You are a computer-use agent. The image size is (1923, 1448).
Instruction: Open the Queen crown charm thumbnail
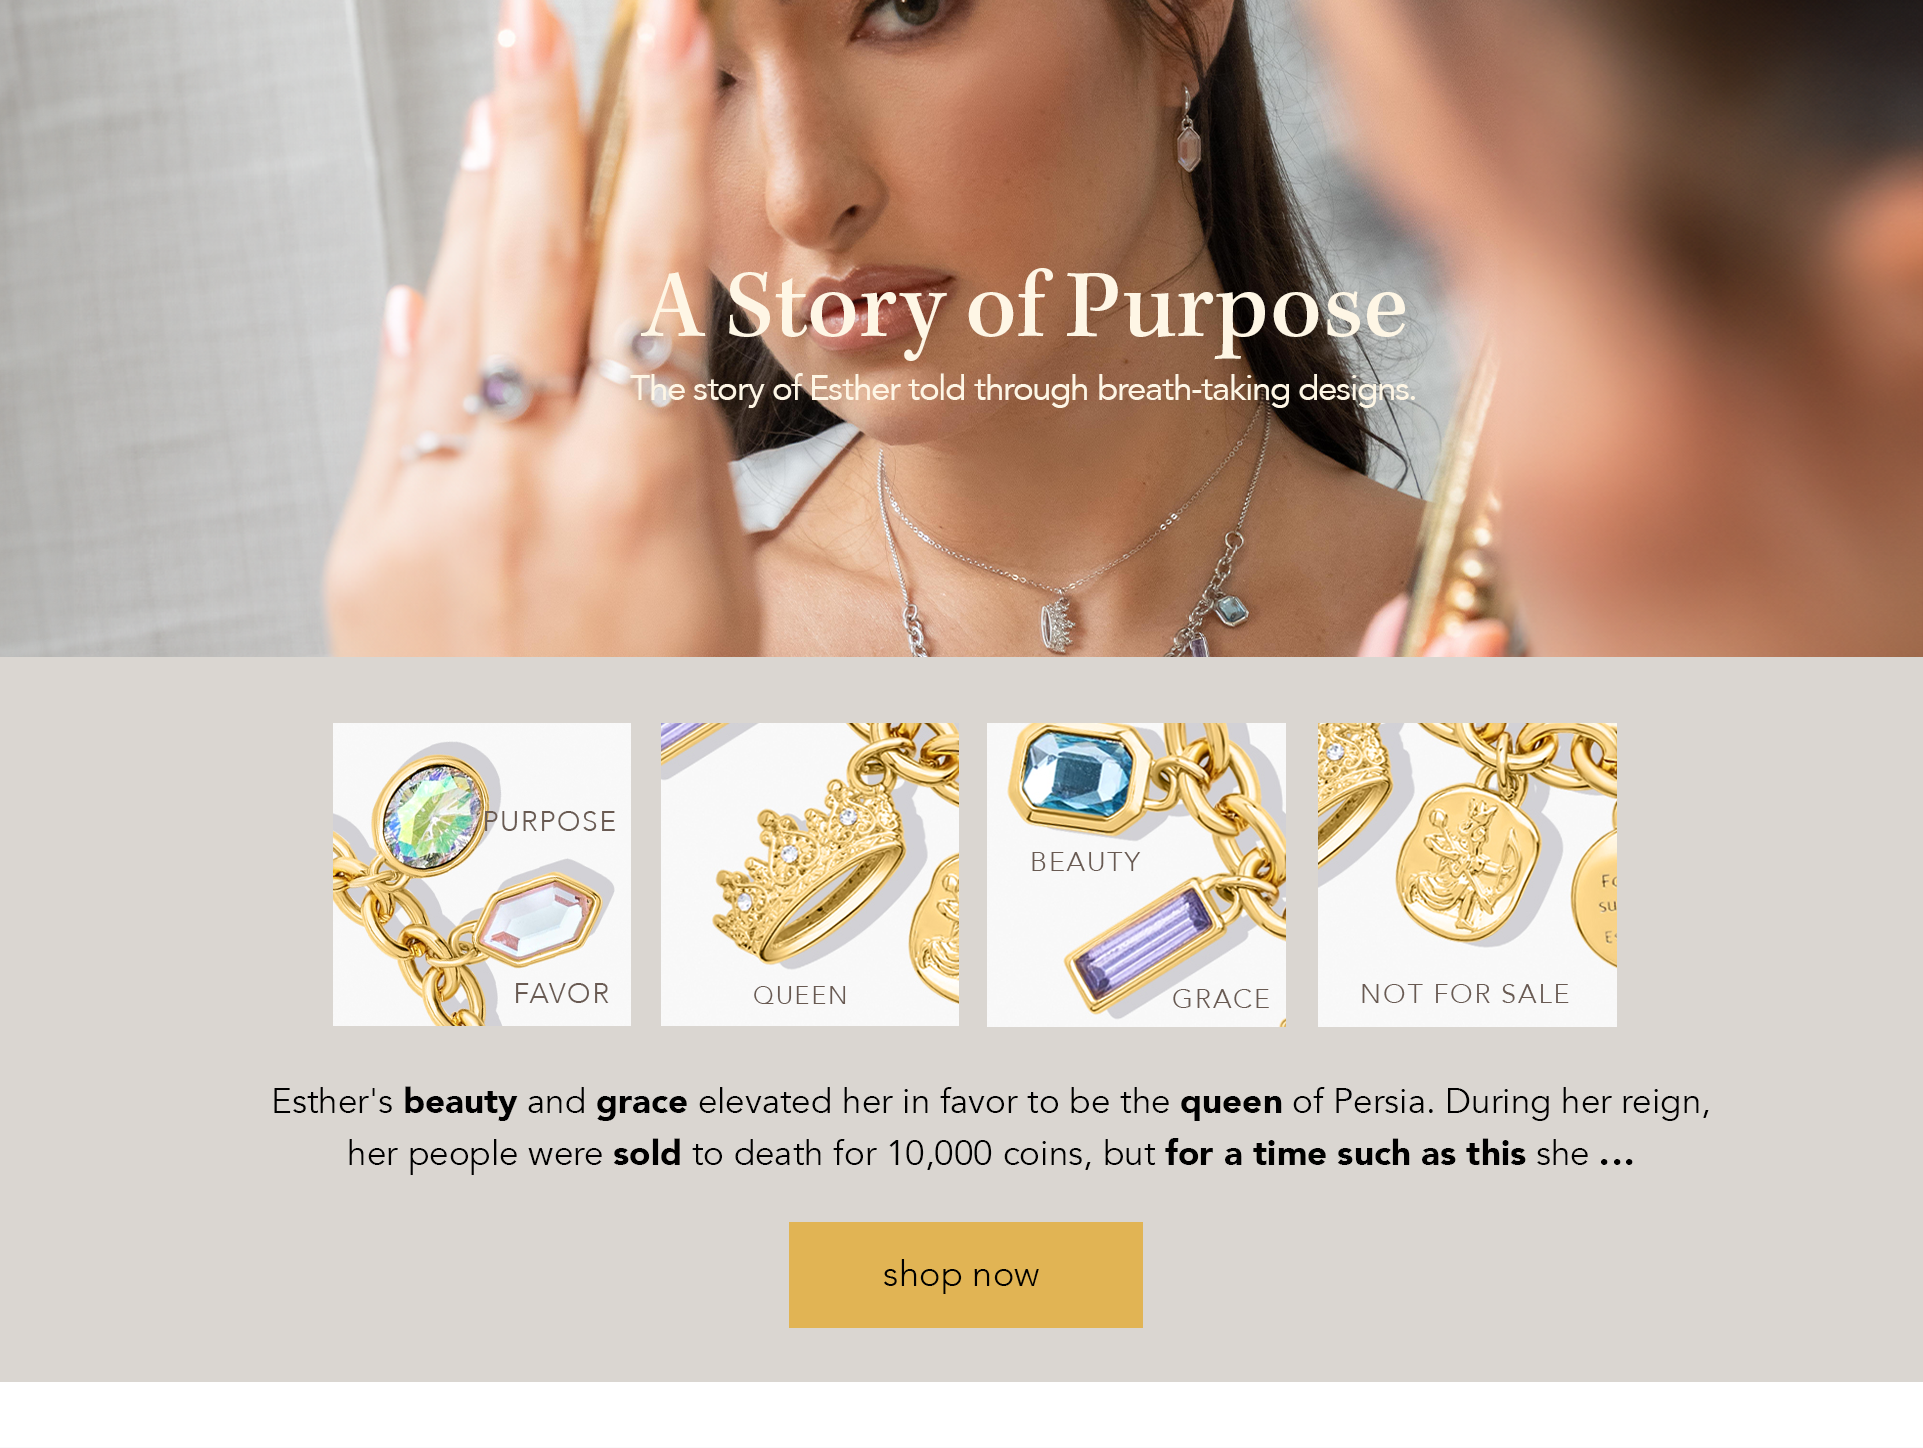810,874
